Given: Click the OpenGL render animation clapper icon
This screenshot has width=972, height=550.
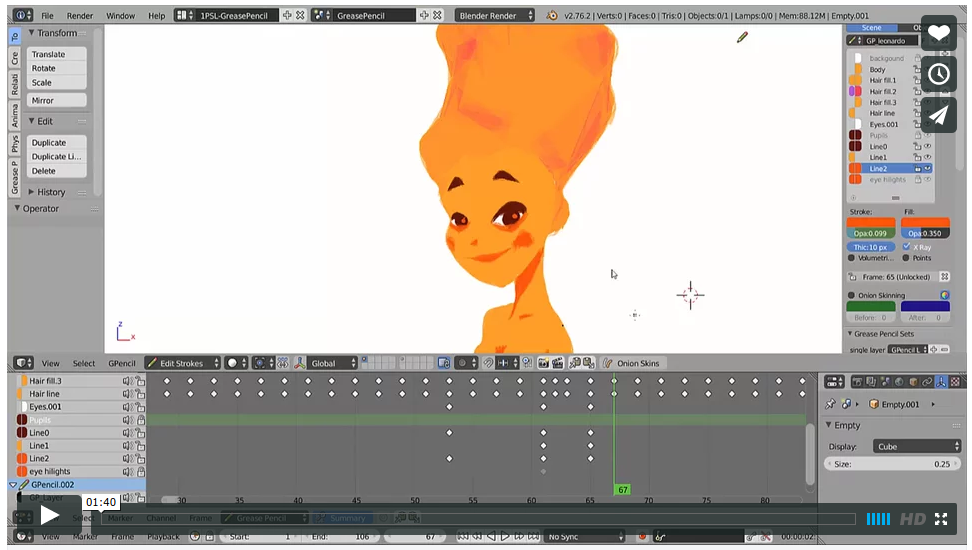Looking at the screenshot, I should point(557,363).
